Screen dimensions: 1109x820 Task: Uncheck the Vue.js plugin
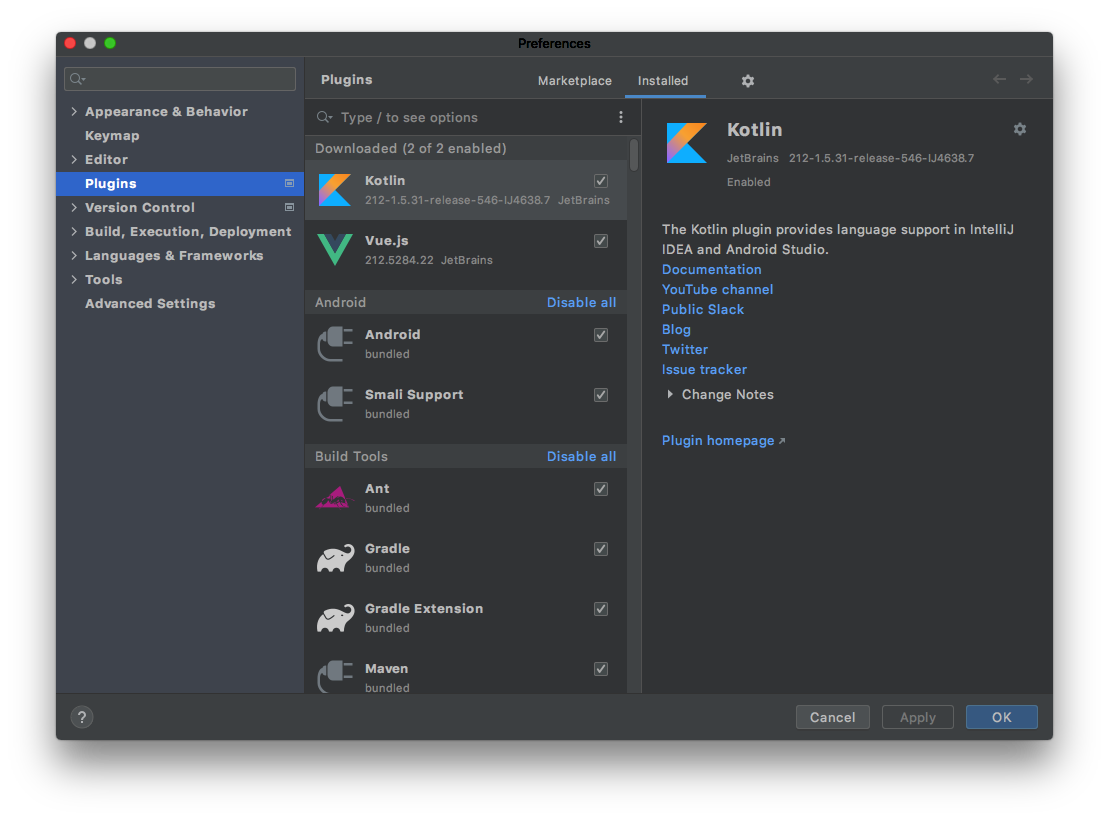coord(600,241)
